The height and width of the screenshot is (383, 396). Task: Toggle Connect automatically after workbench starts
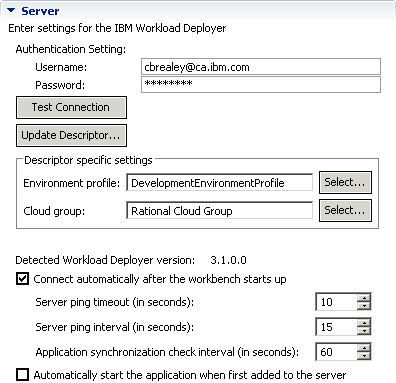[x=22, y=279]
